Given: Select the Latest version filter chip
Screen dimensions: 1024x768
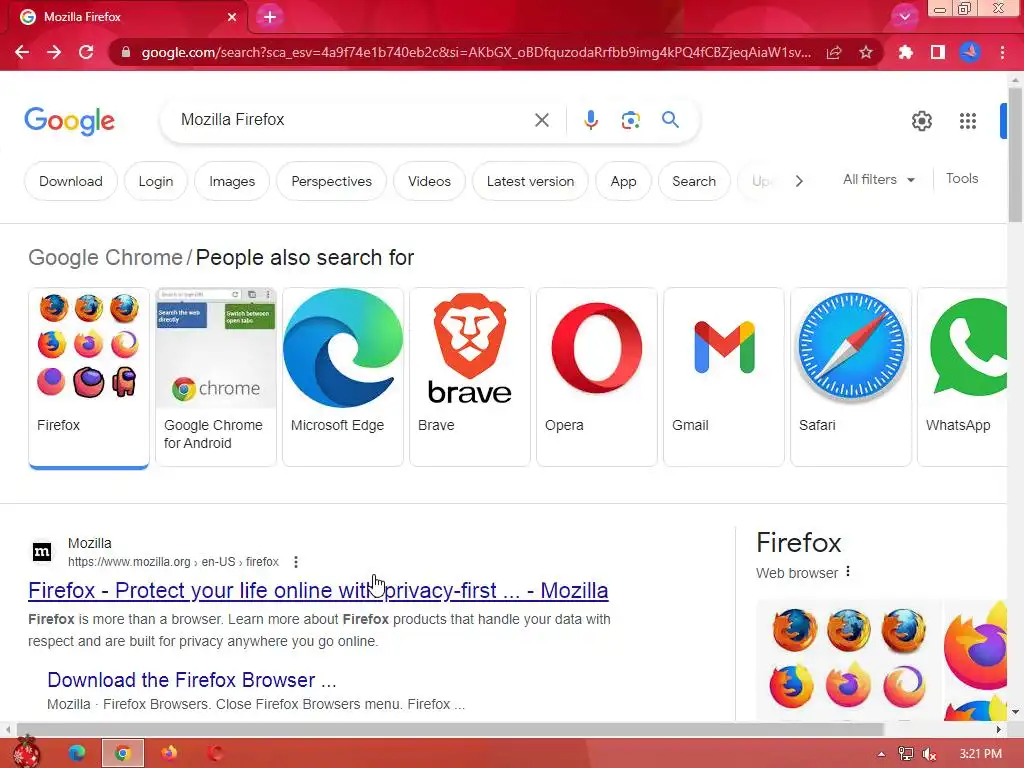Looking at the screenshot, I should coord(530,182).
